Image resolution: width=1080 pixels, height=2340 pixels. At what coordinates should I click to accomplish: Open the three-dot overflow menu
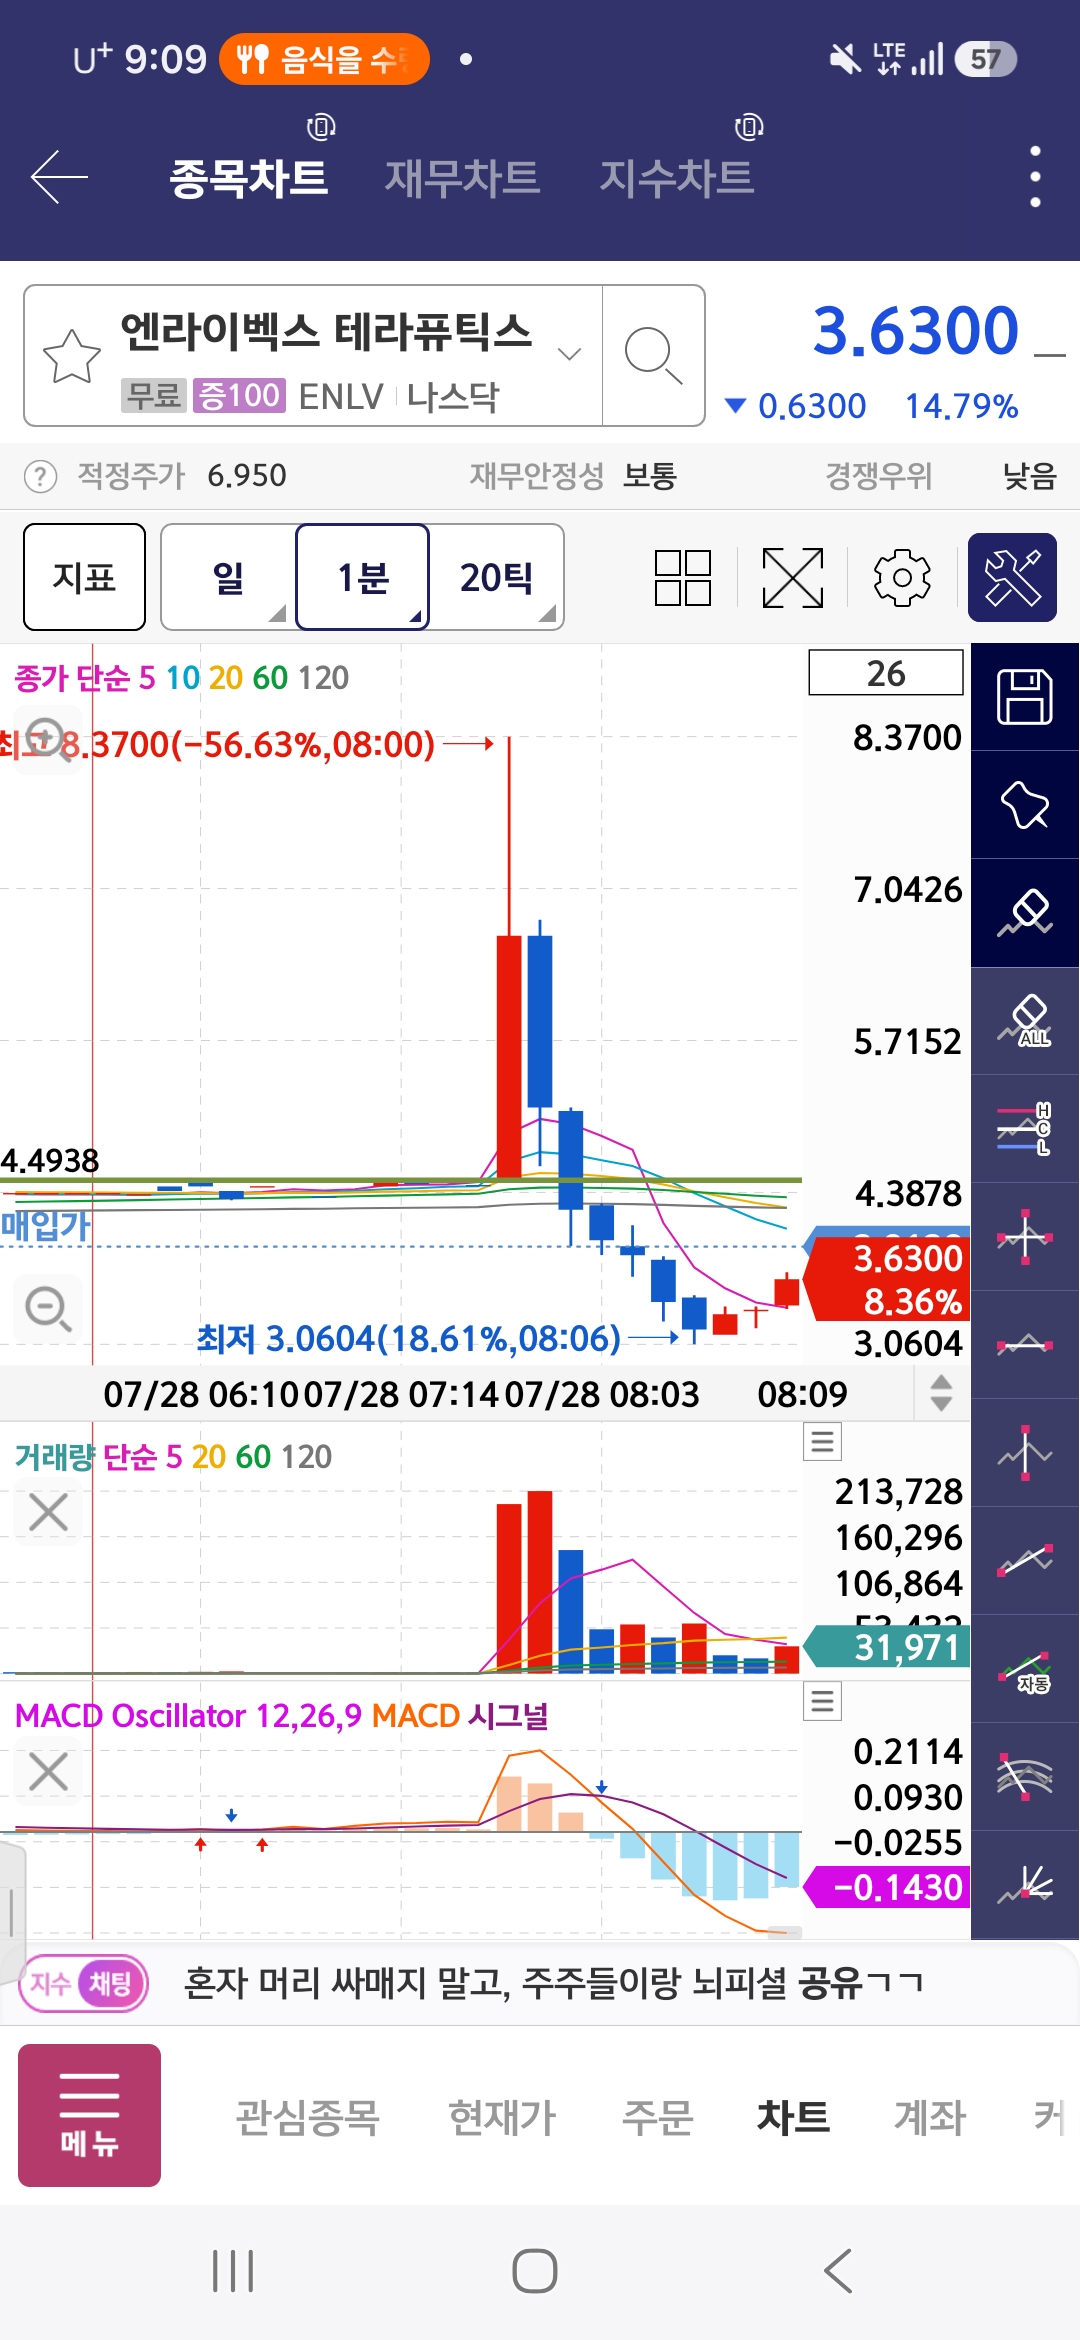tap(1035, 177)
